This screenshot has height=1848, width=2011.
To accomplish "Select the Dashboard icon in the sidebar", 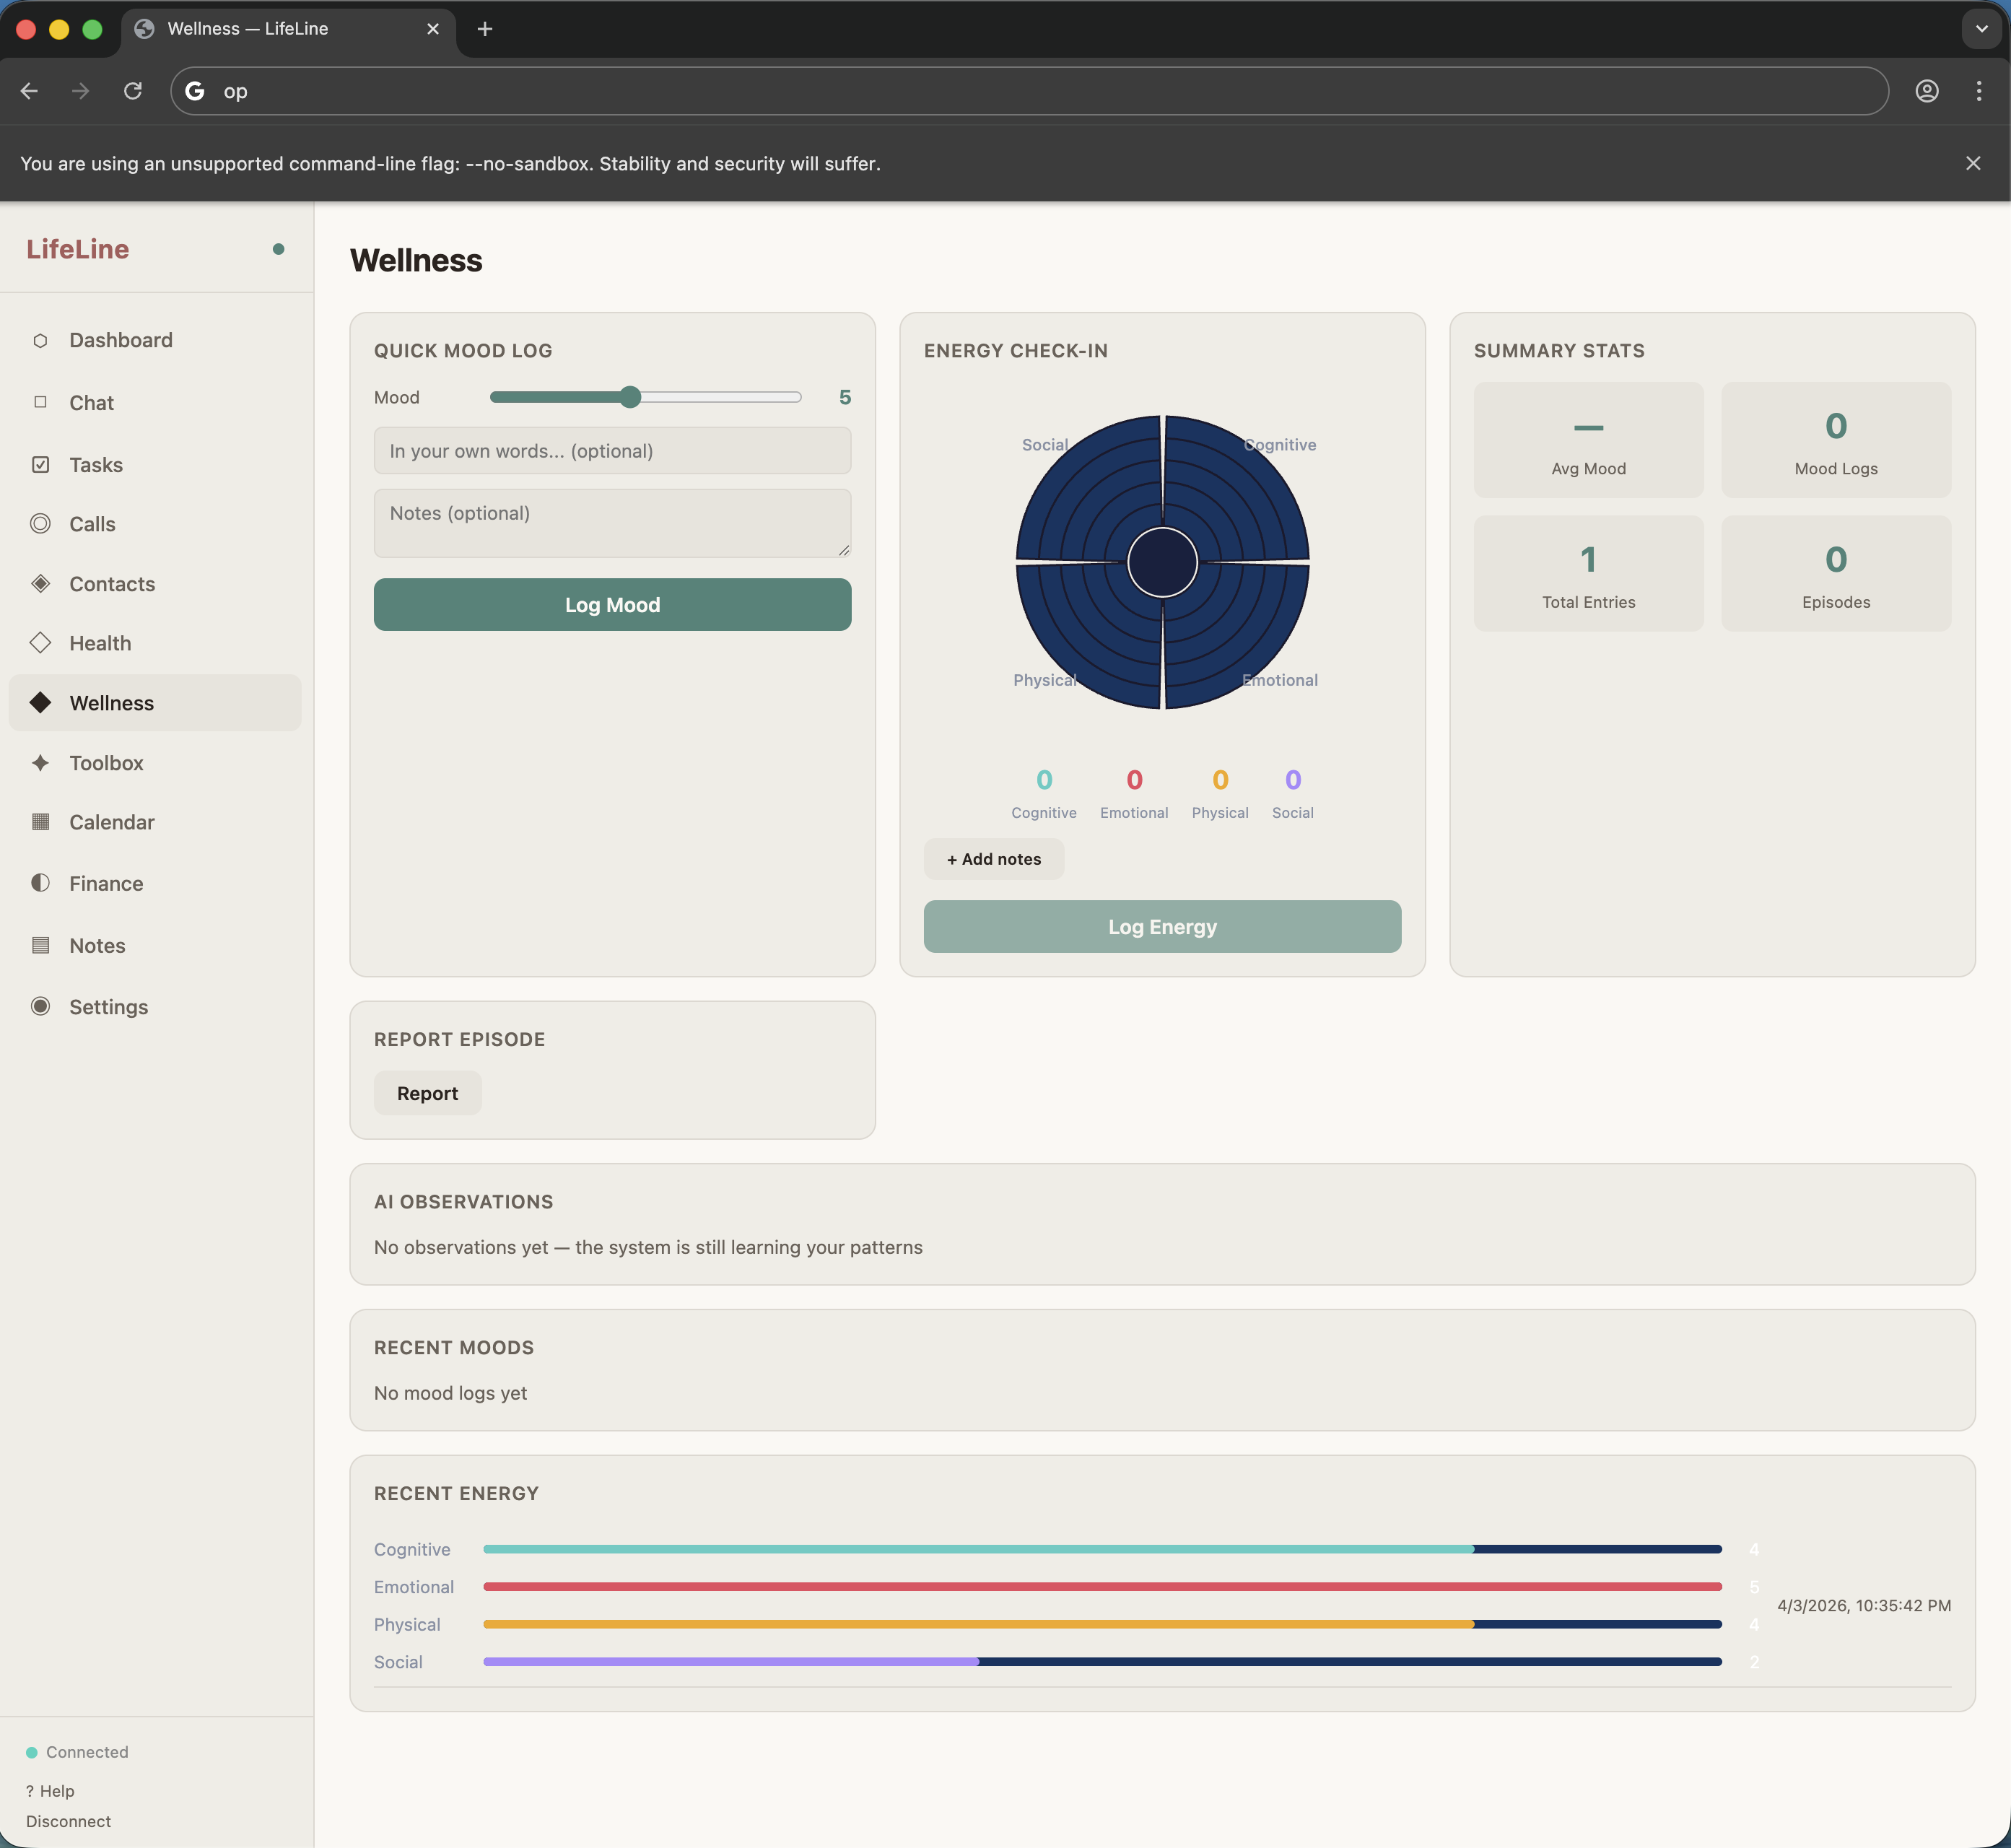I will coord(41,340).
